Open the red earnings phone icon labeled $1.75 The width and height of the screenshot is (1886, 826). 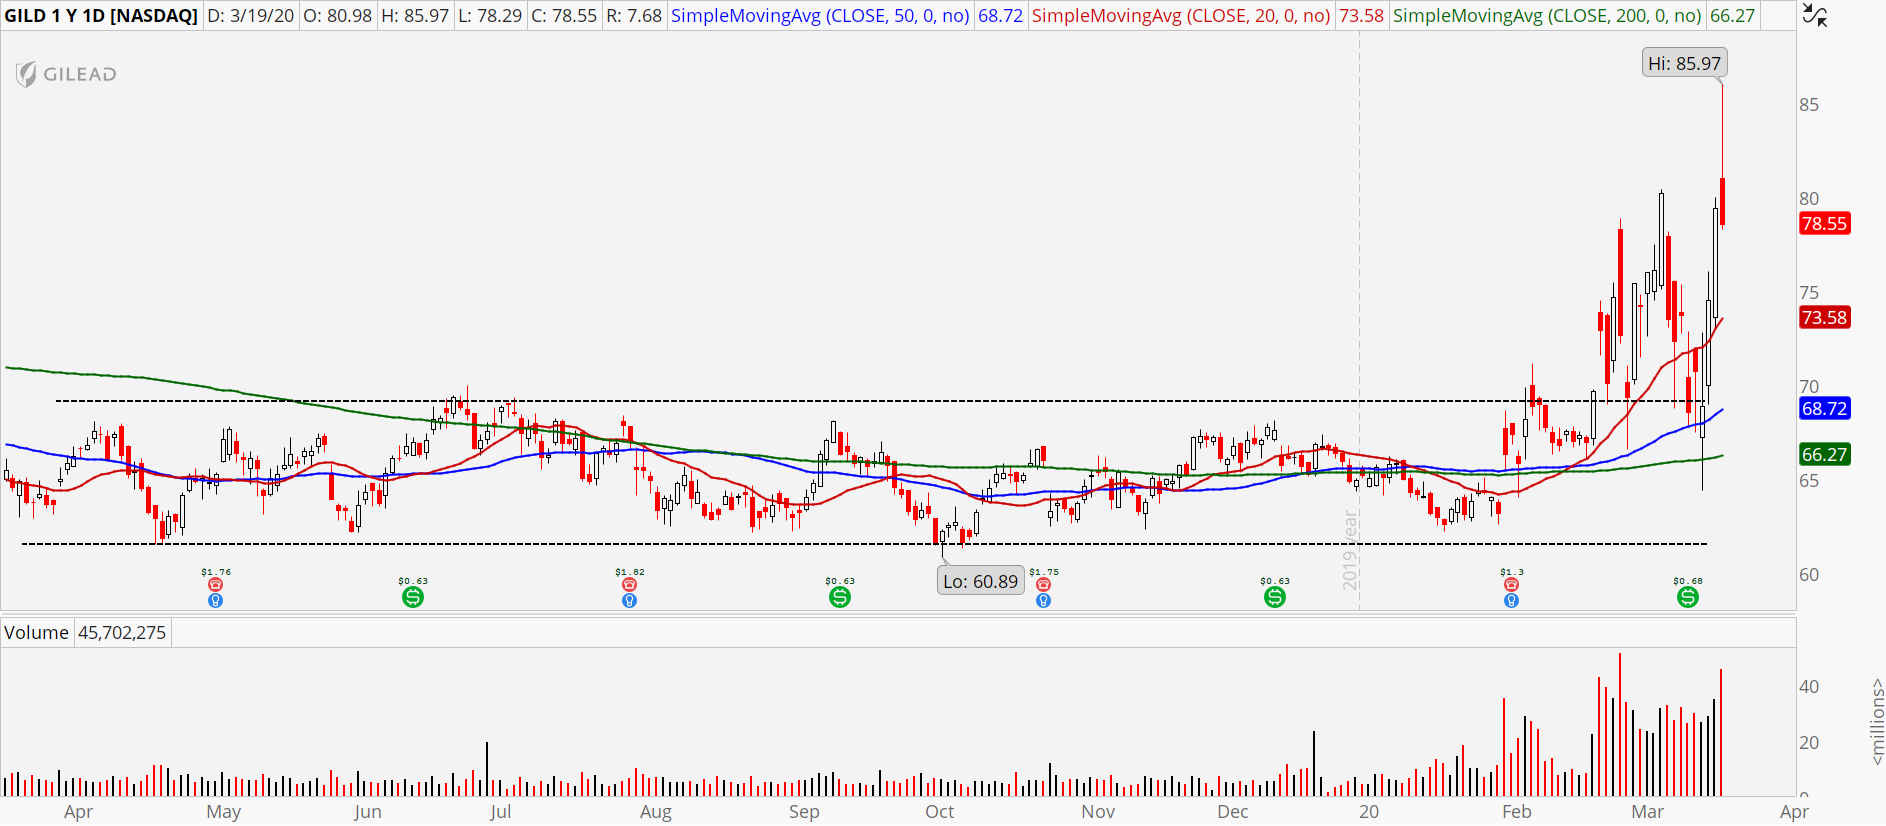1043,585
